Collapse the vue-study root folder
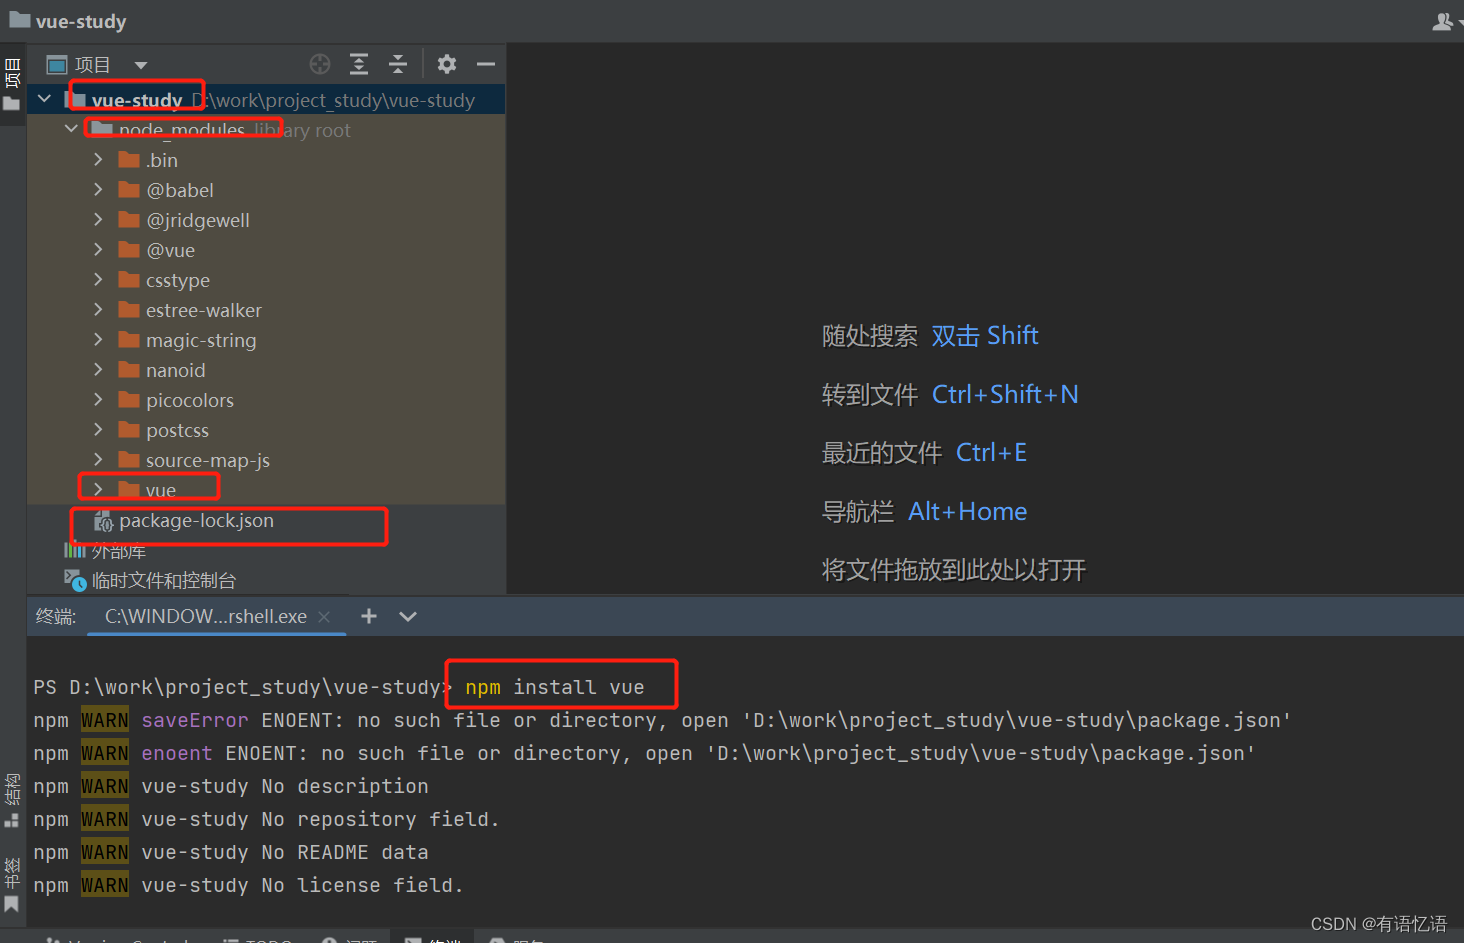Image resolution: width=1464 pixels, height=943 pixels. coord(45,99)
